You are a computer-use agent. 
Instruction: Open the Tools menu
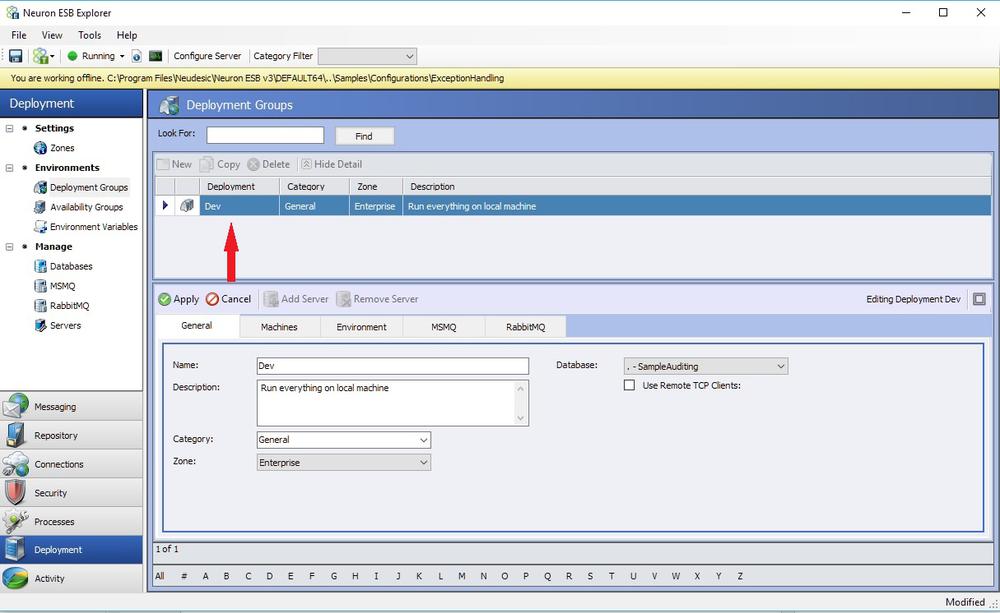point(89,35)
